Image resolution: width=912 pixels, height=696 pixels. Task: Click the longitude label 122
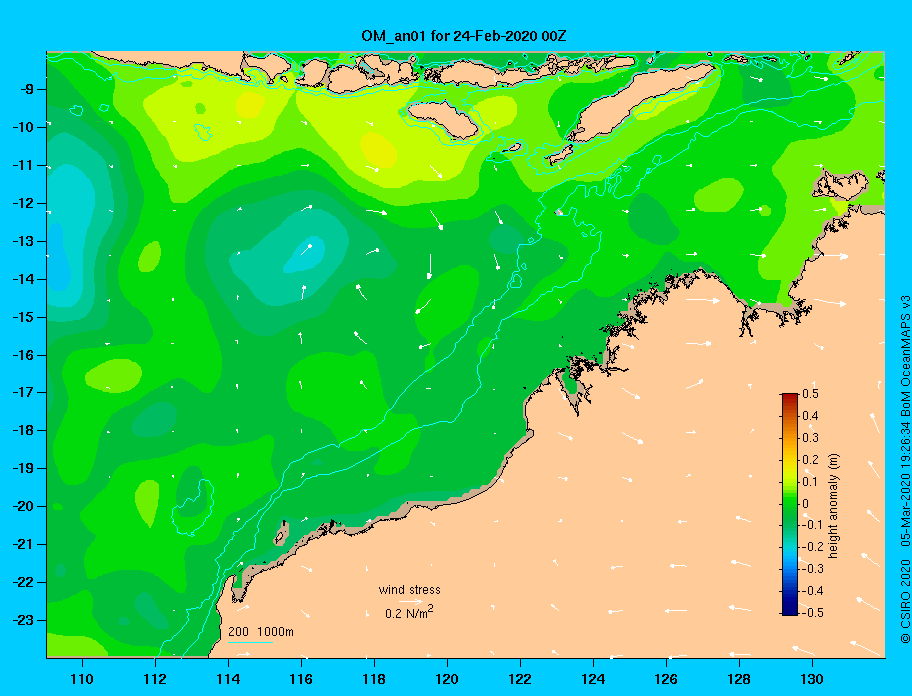pos(520,679)
